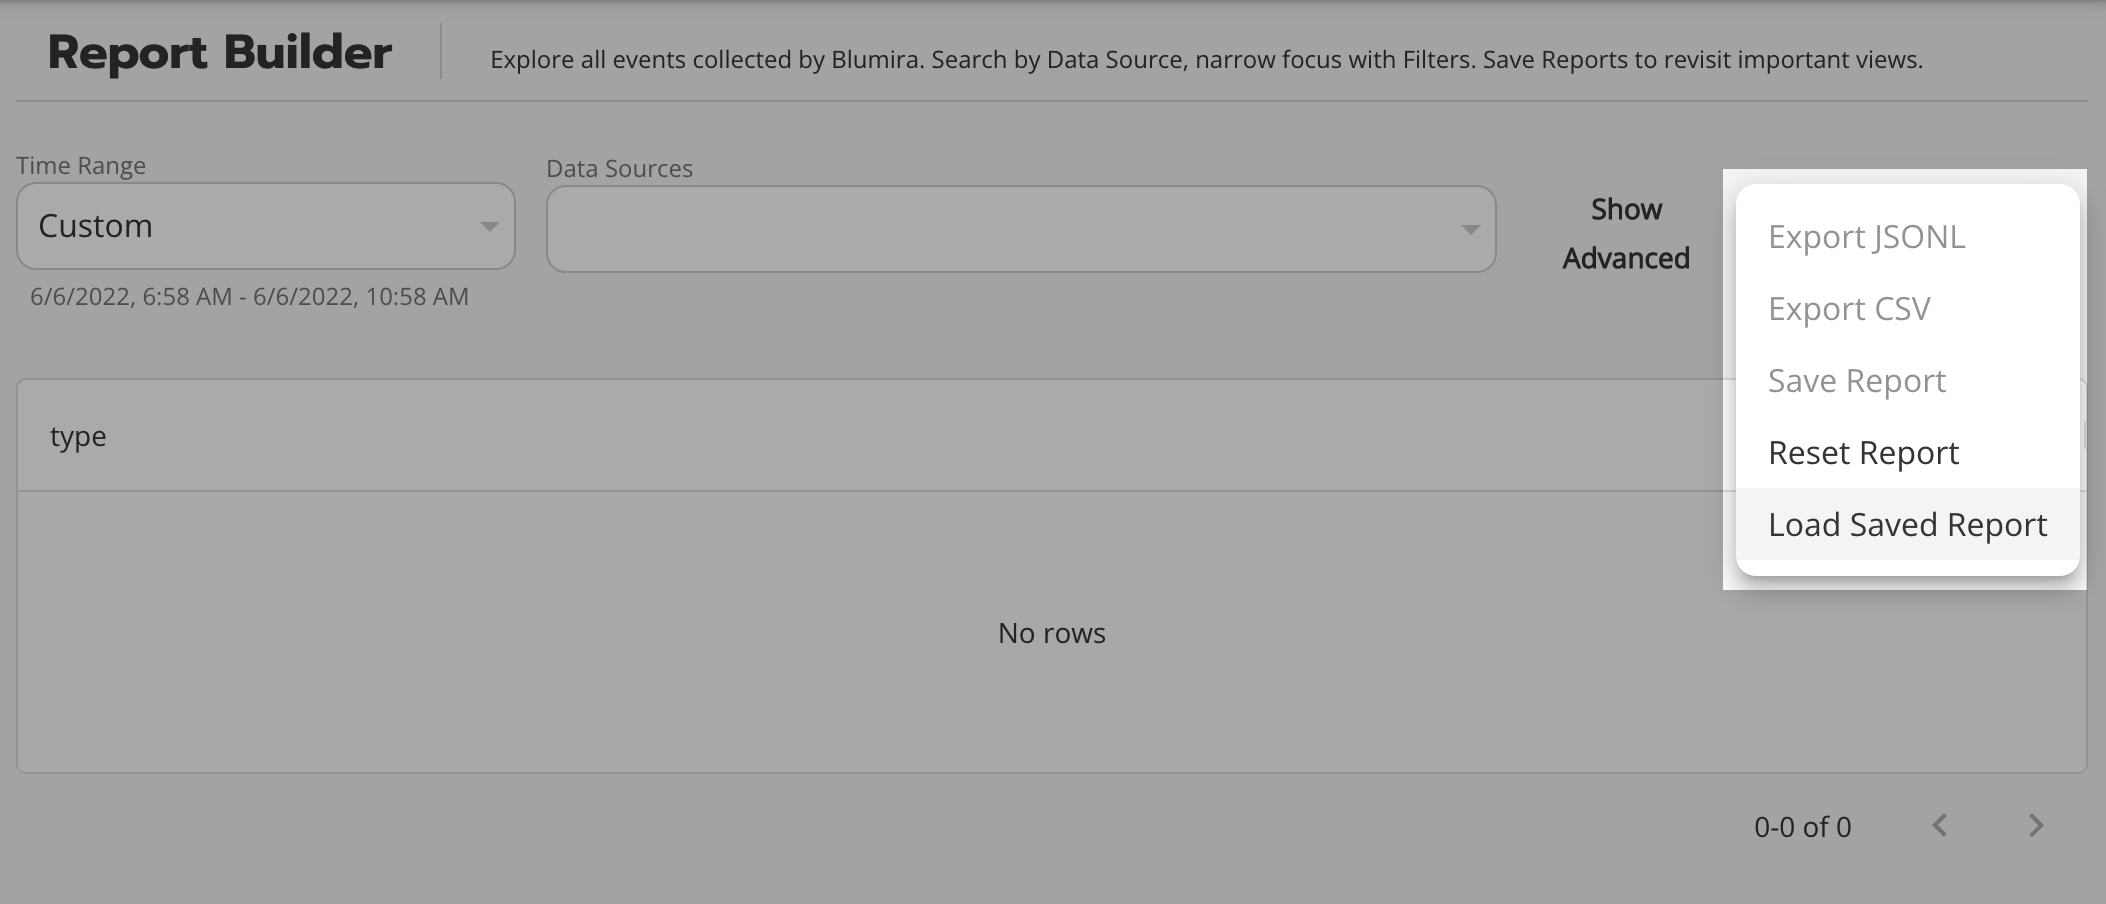
Task: Click the No rows placeholder text
Action: point(1051,633)
